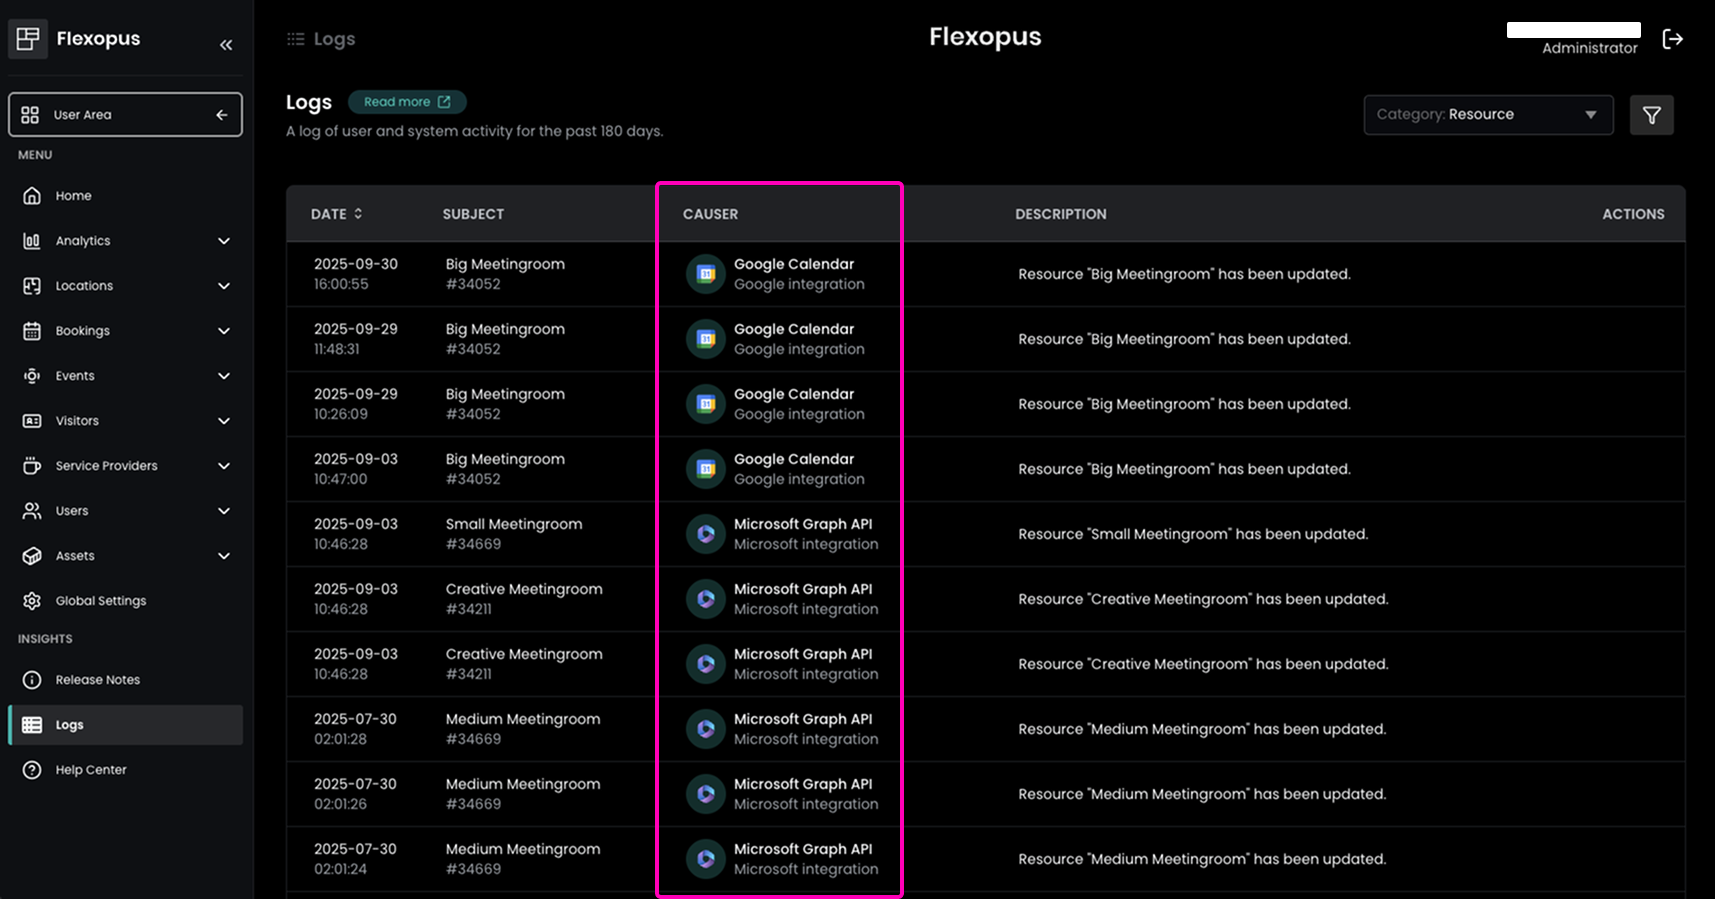The image size is (1715, 899).
Task: Expand the Analytics menu chevron
Action: click(x=224, y=241)
